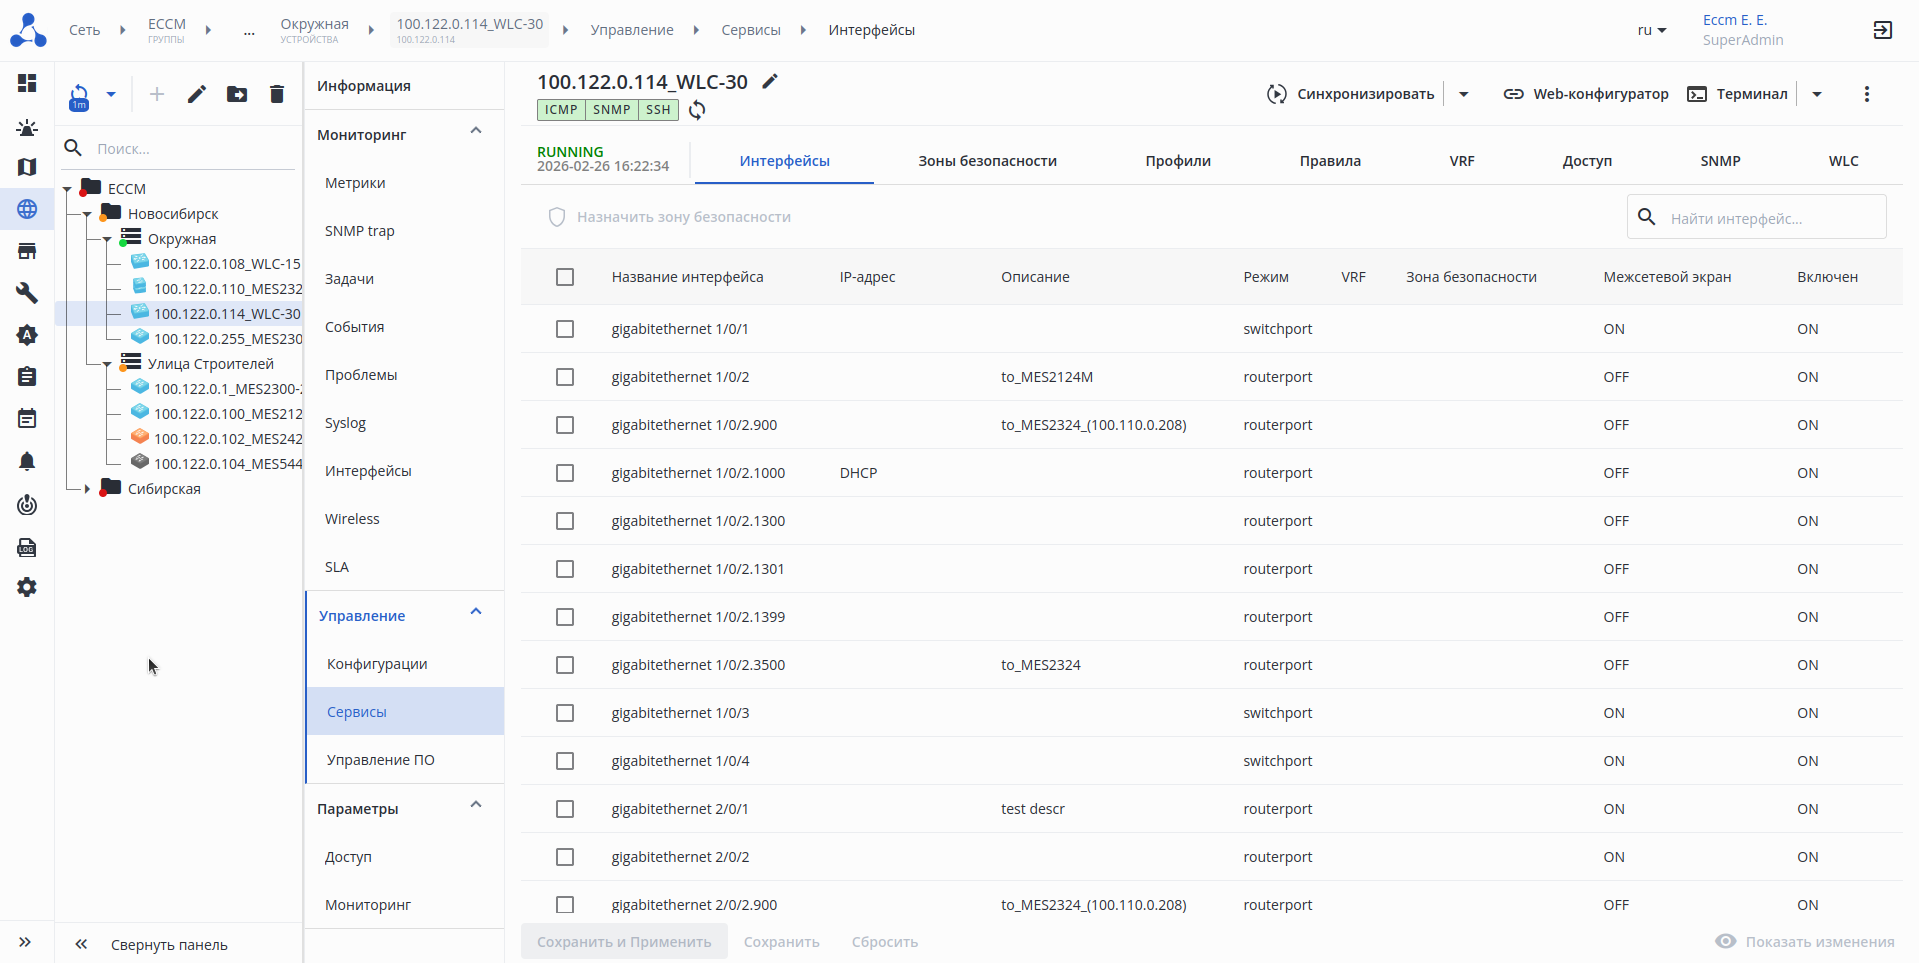The width and height of the screenshot is (1919, 963).
Task: Check the gigabitethernet 1/0/1 row checkbox
Action: click(x=565, y=329)
